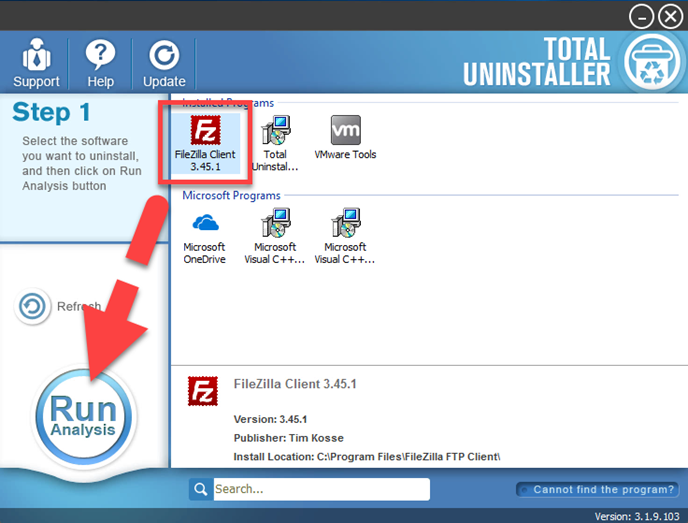Select the Microsoft Visual C++ entry farthest from OneDrive
The image size is (688, 523).
point(345,237)
